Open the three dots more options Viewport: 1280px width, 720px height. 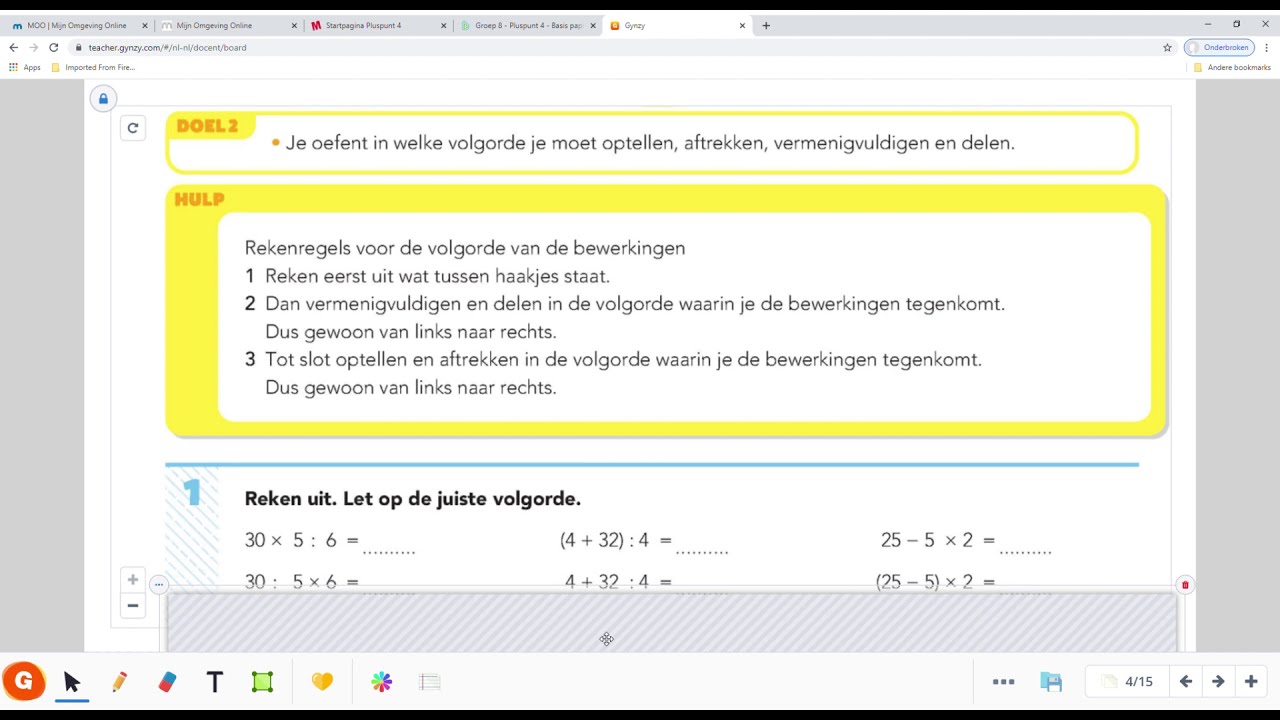click(x=1003, y=682)
